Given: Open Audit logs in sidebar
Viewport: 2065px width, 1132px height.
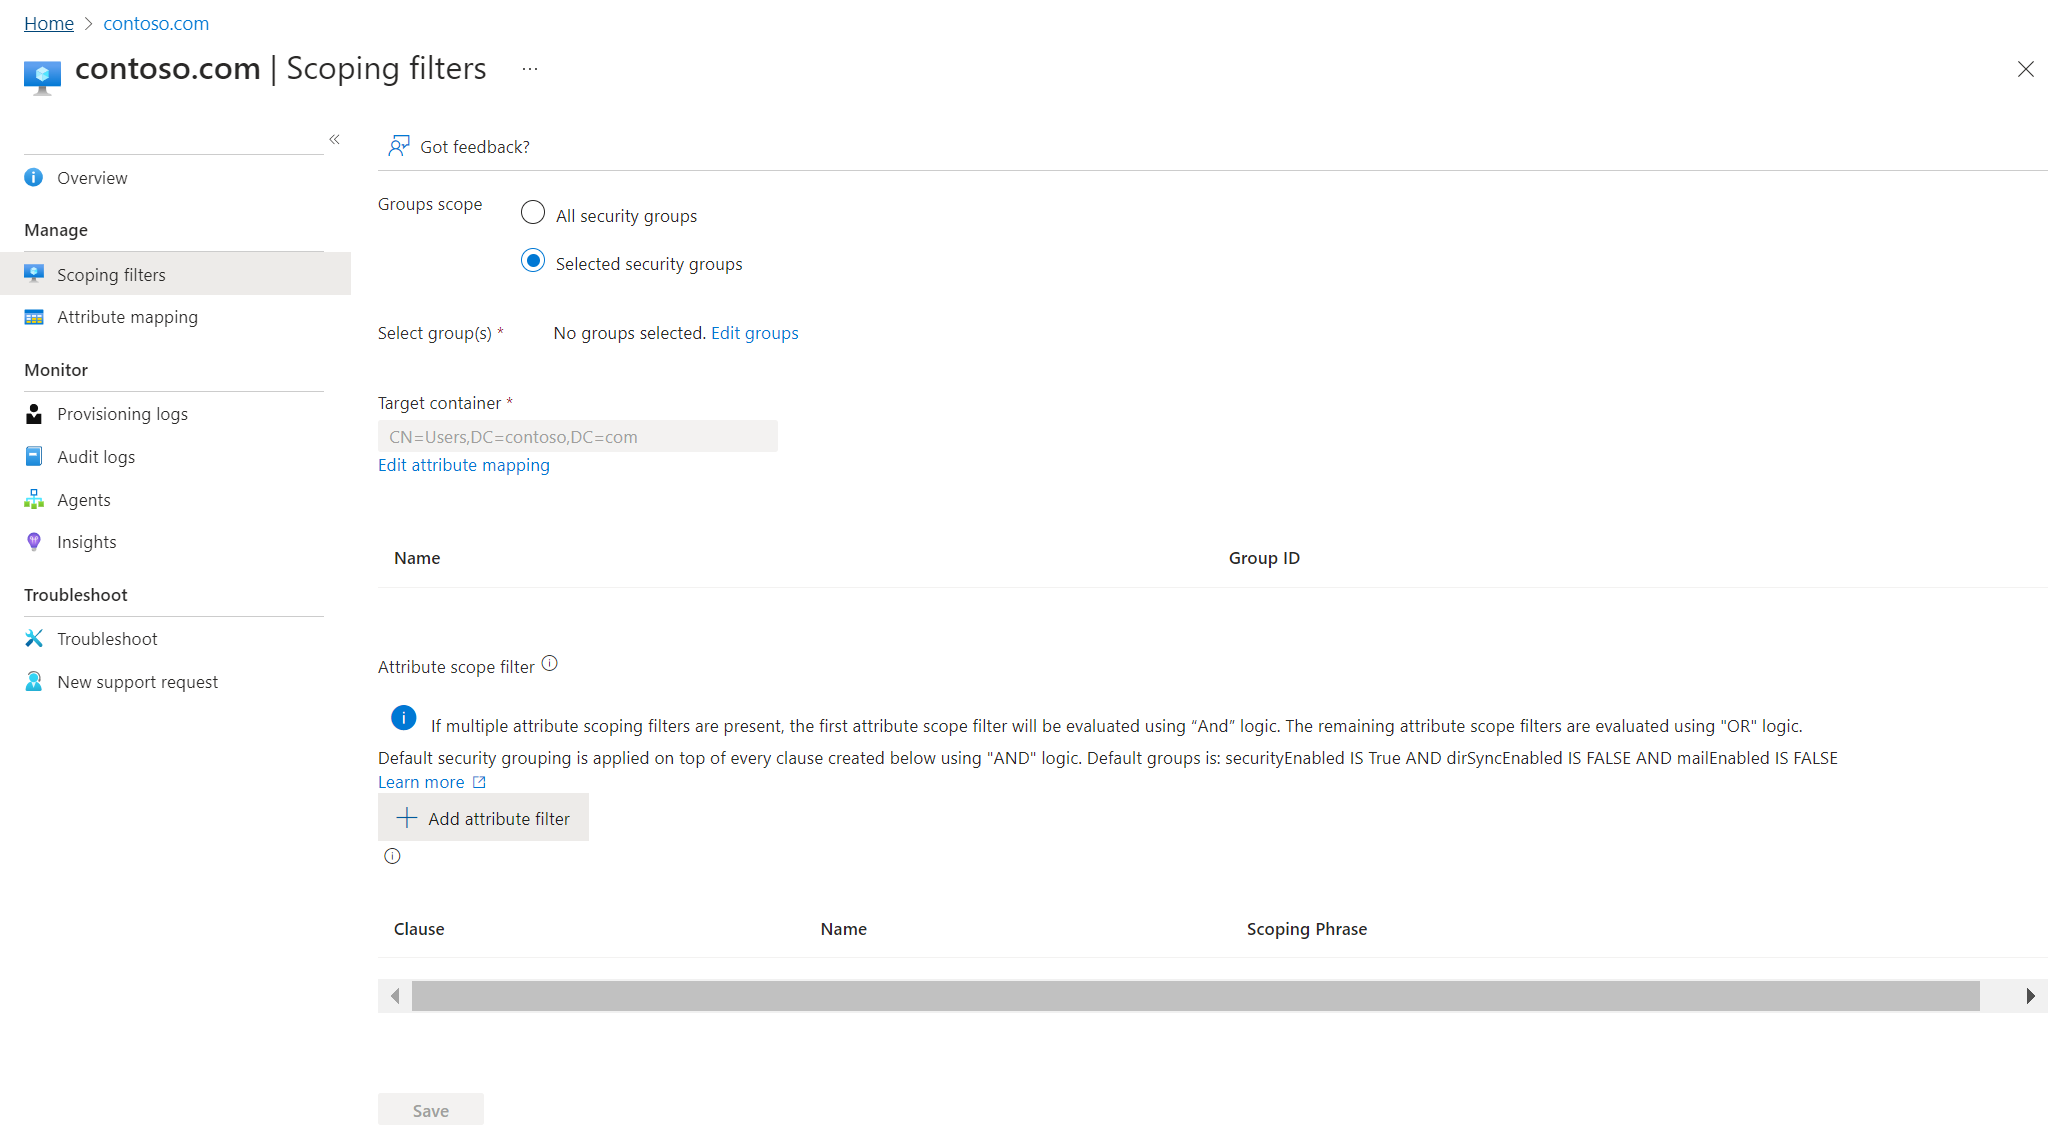Looking at the screenshot, I should (96, 457).
